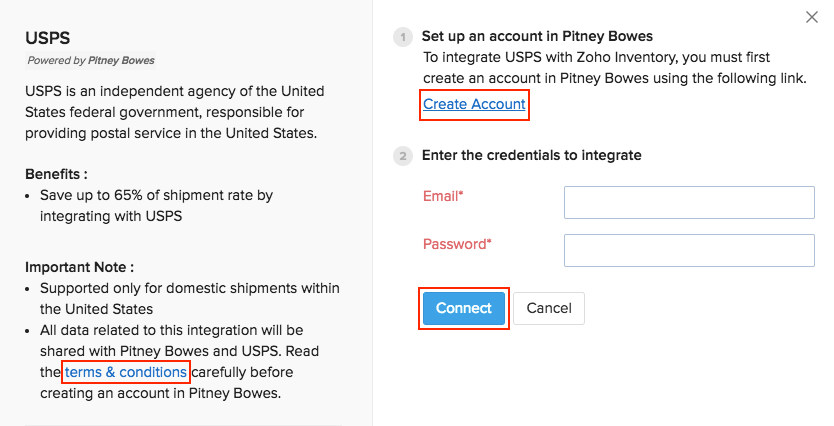
Task: Click the Benefits heading
Action: 56,174
